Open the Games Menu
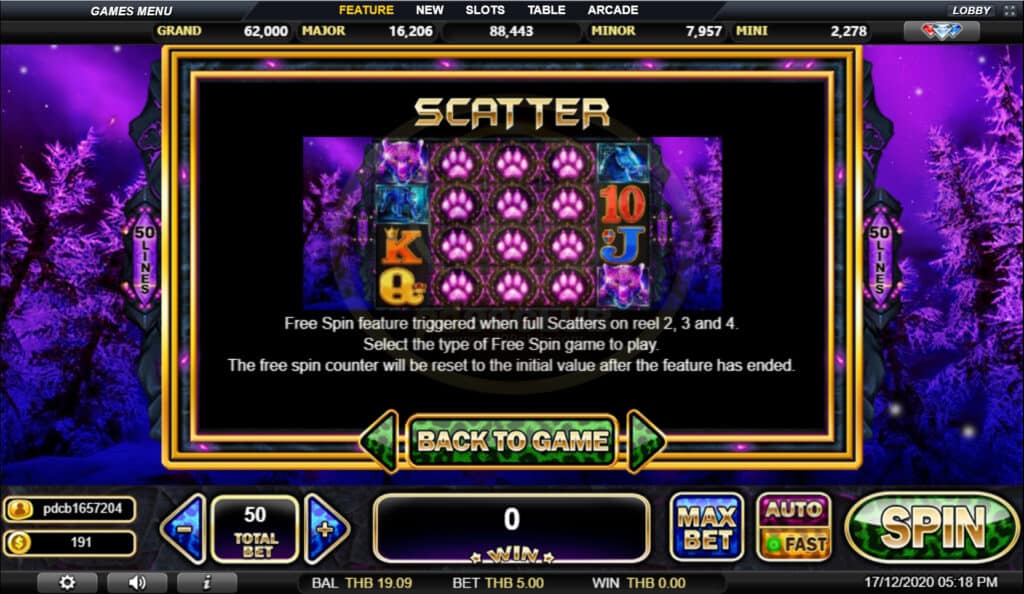Screen dimensions: 1024x594 point(131,10)
